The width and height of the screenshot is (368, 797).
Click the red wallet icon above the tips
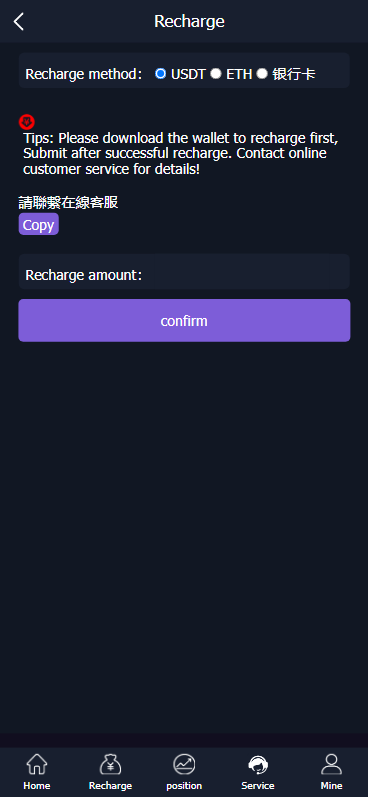(x=27, y=122)
